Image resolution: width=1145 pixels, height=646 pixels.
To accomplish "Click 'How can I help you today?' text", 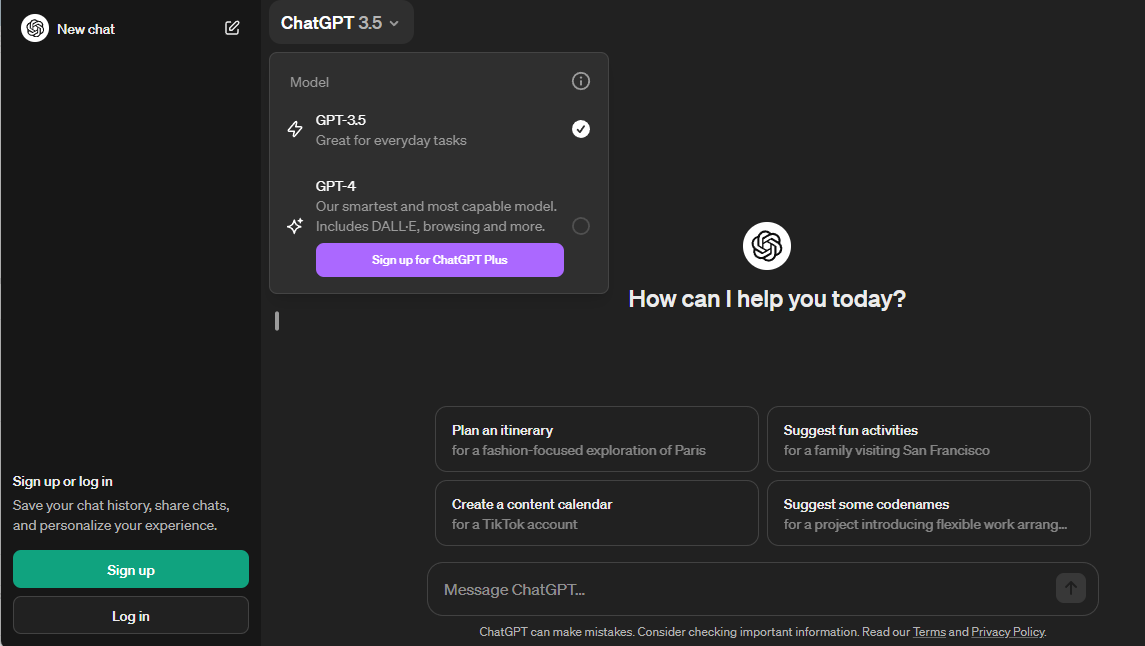I will point(767,299).
